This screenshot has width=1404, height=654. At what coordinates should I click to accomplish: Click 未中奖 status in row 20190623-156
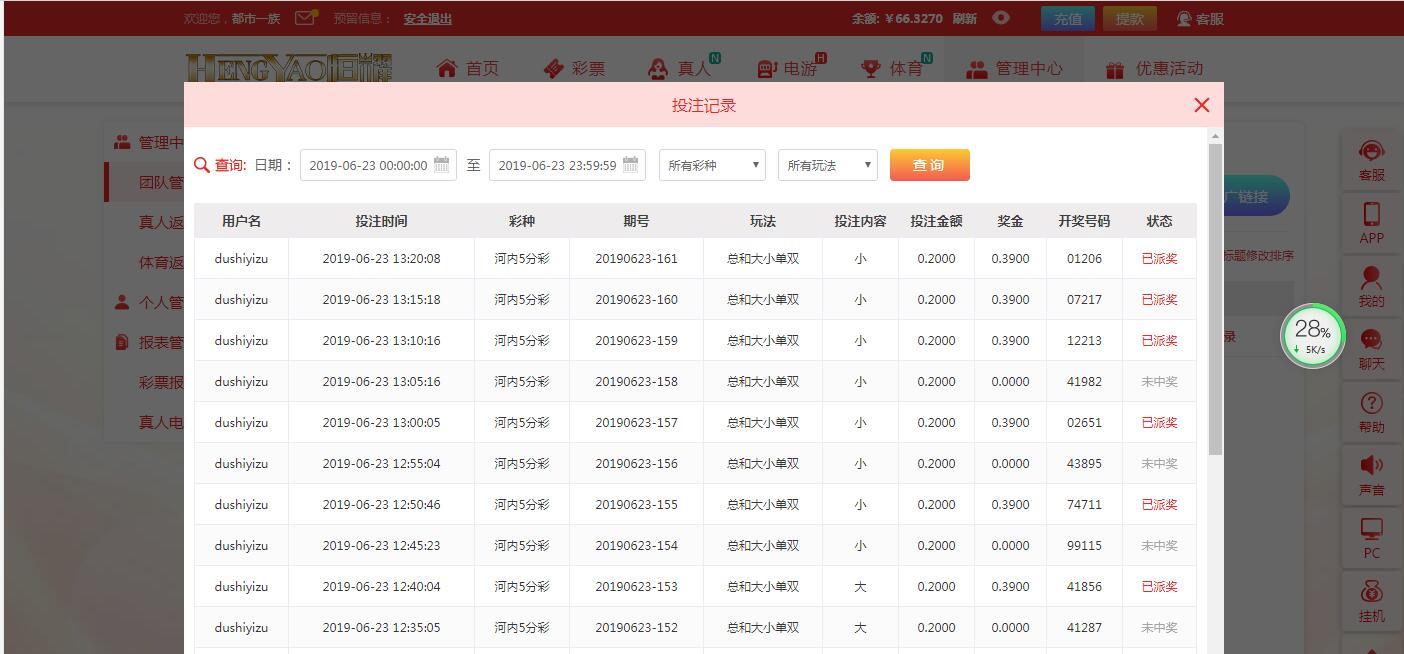[1159, 463]
